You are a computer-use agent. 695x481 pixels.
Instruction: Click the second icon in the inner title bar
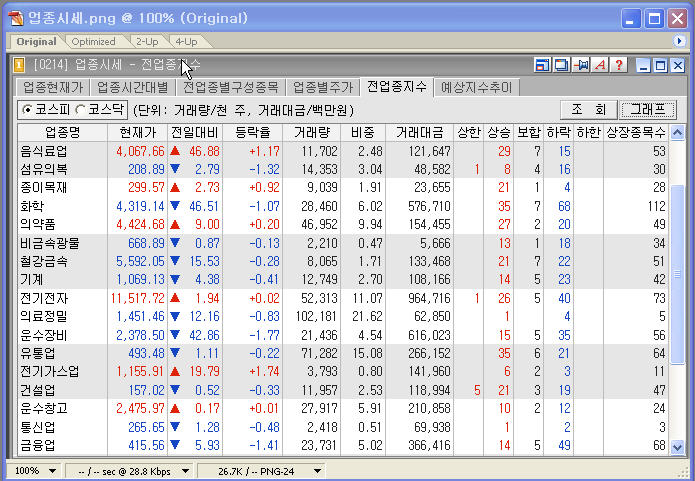coord(561,65)
